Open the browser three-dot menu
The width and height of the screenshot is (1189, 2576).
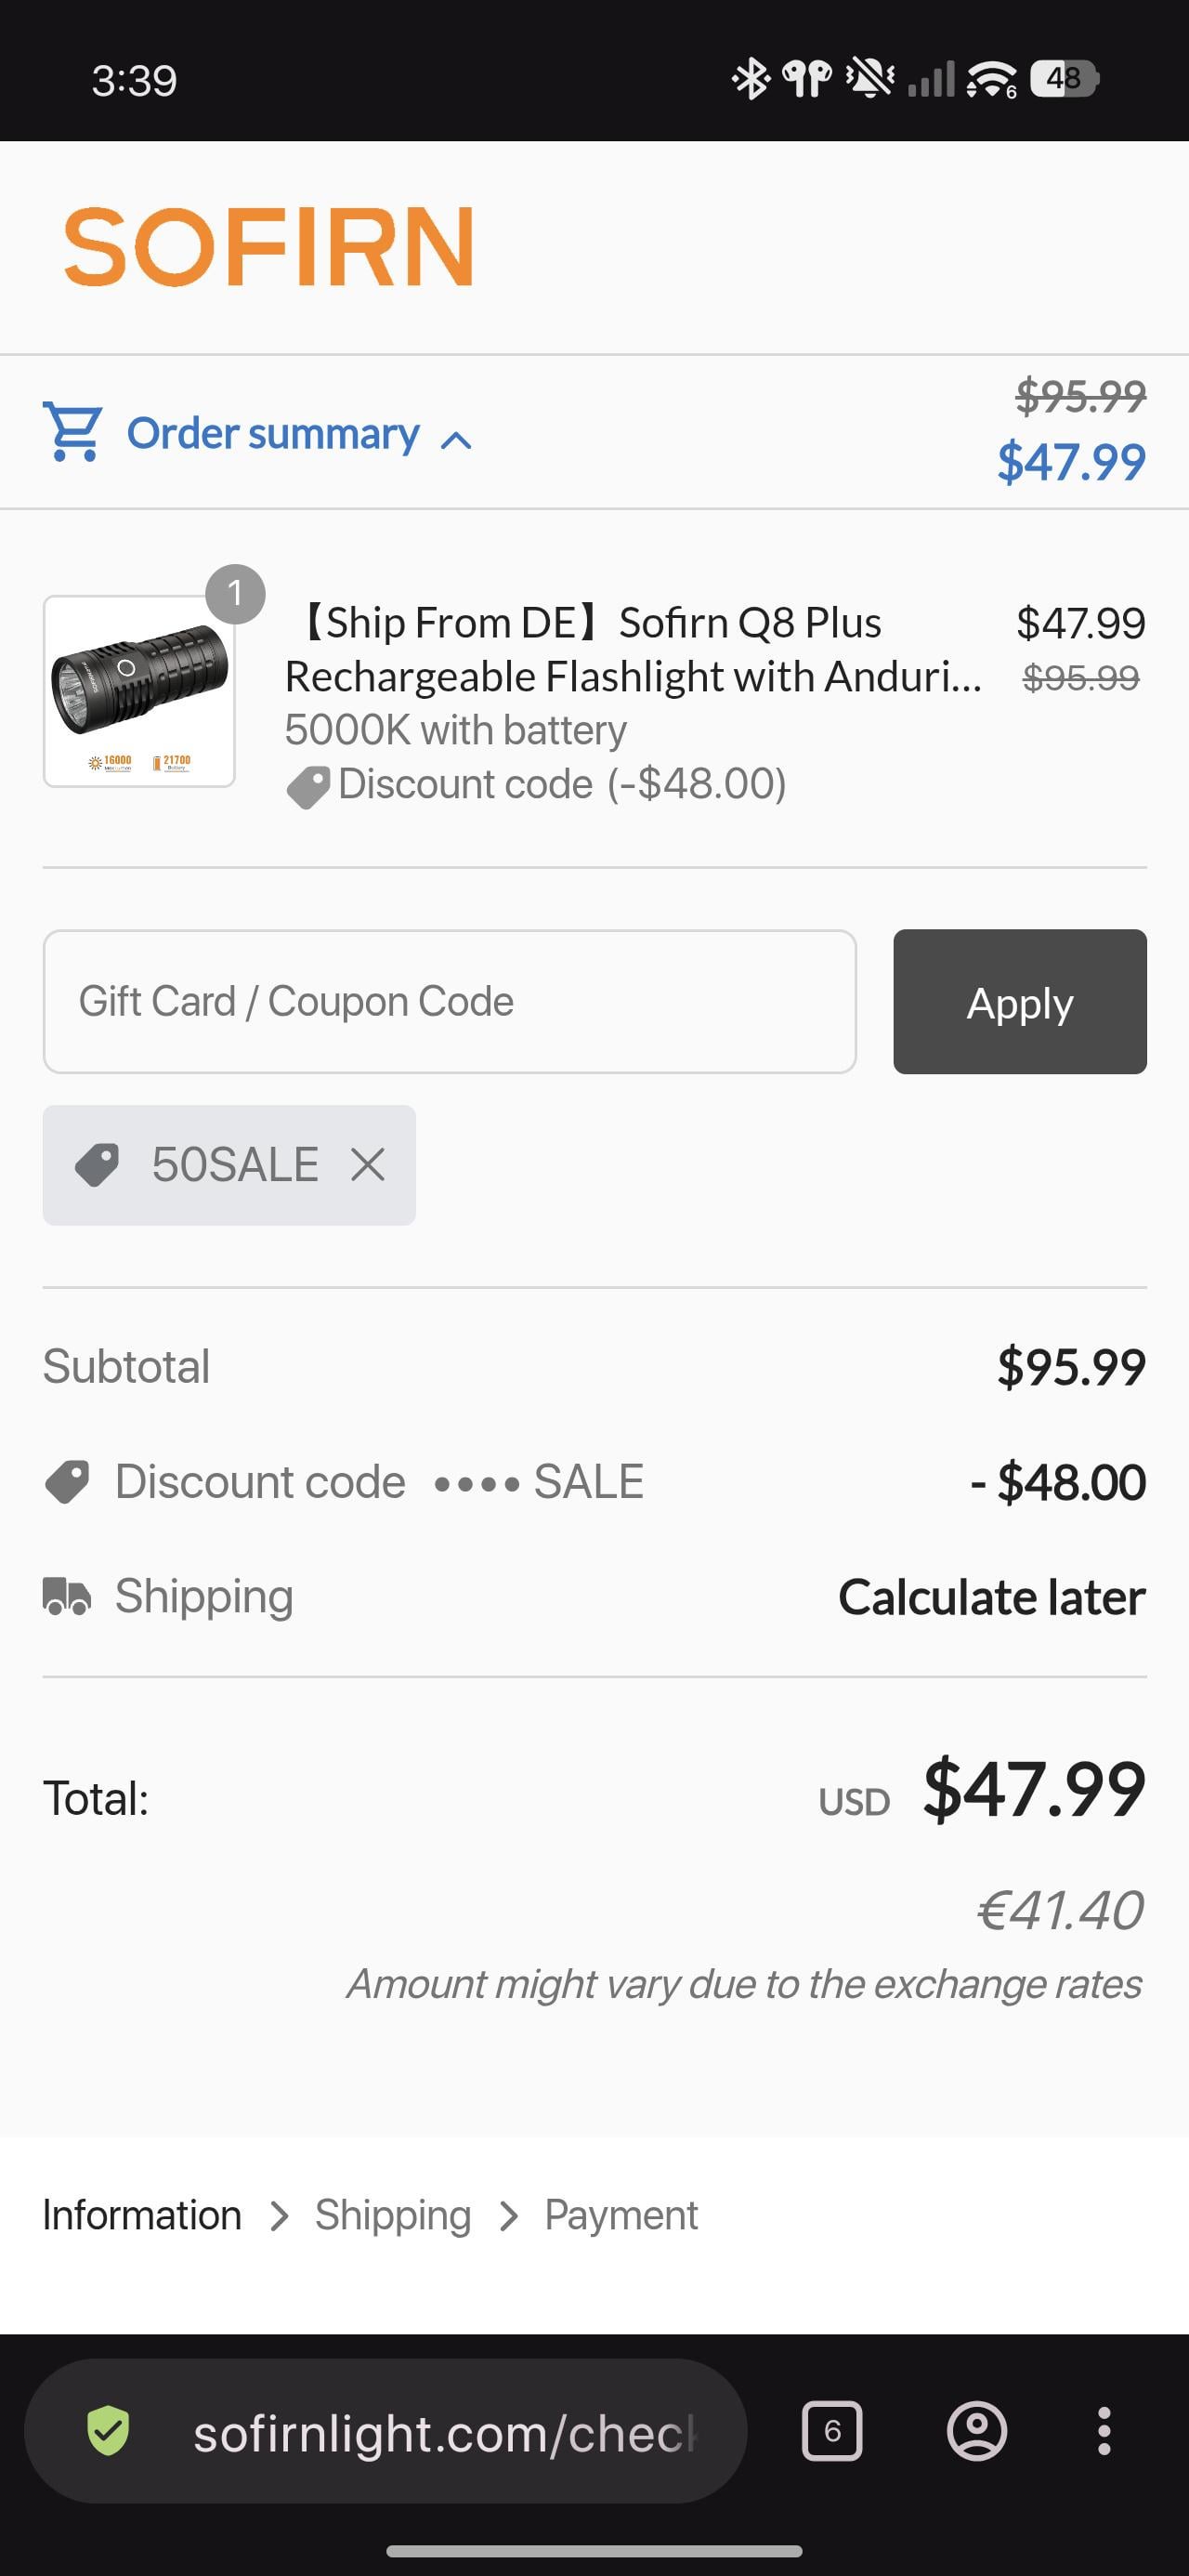(x=1104, y=2431)
